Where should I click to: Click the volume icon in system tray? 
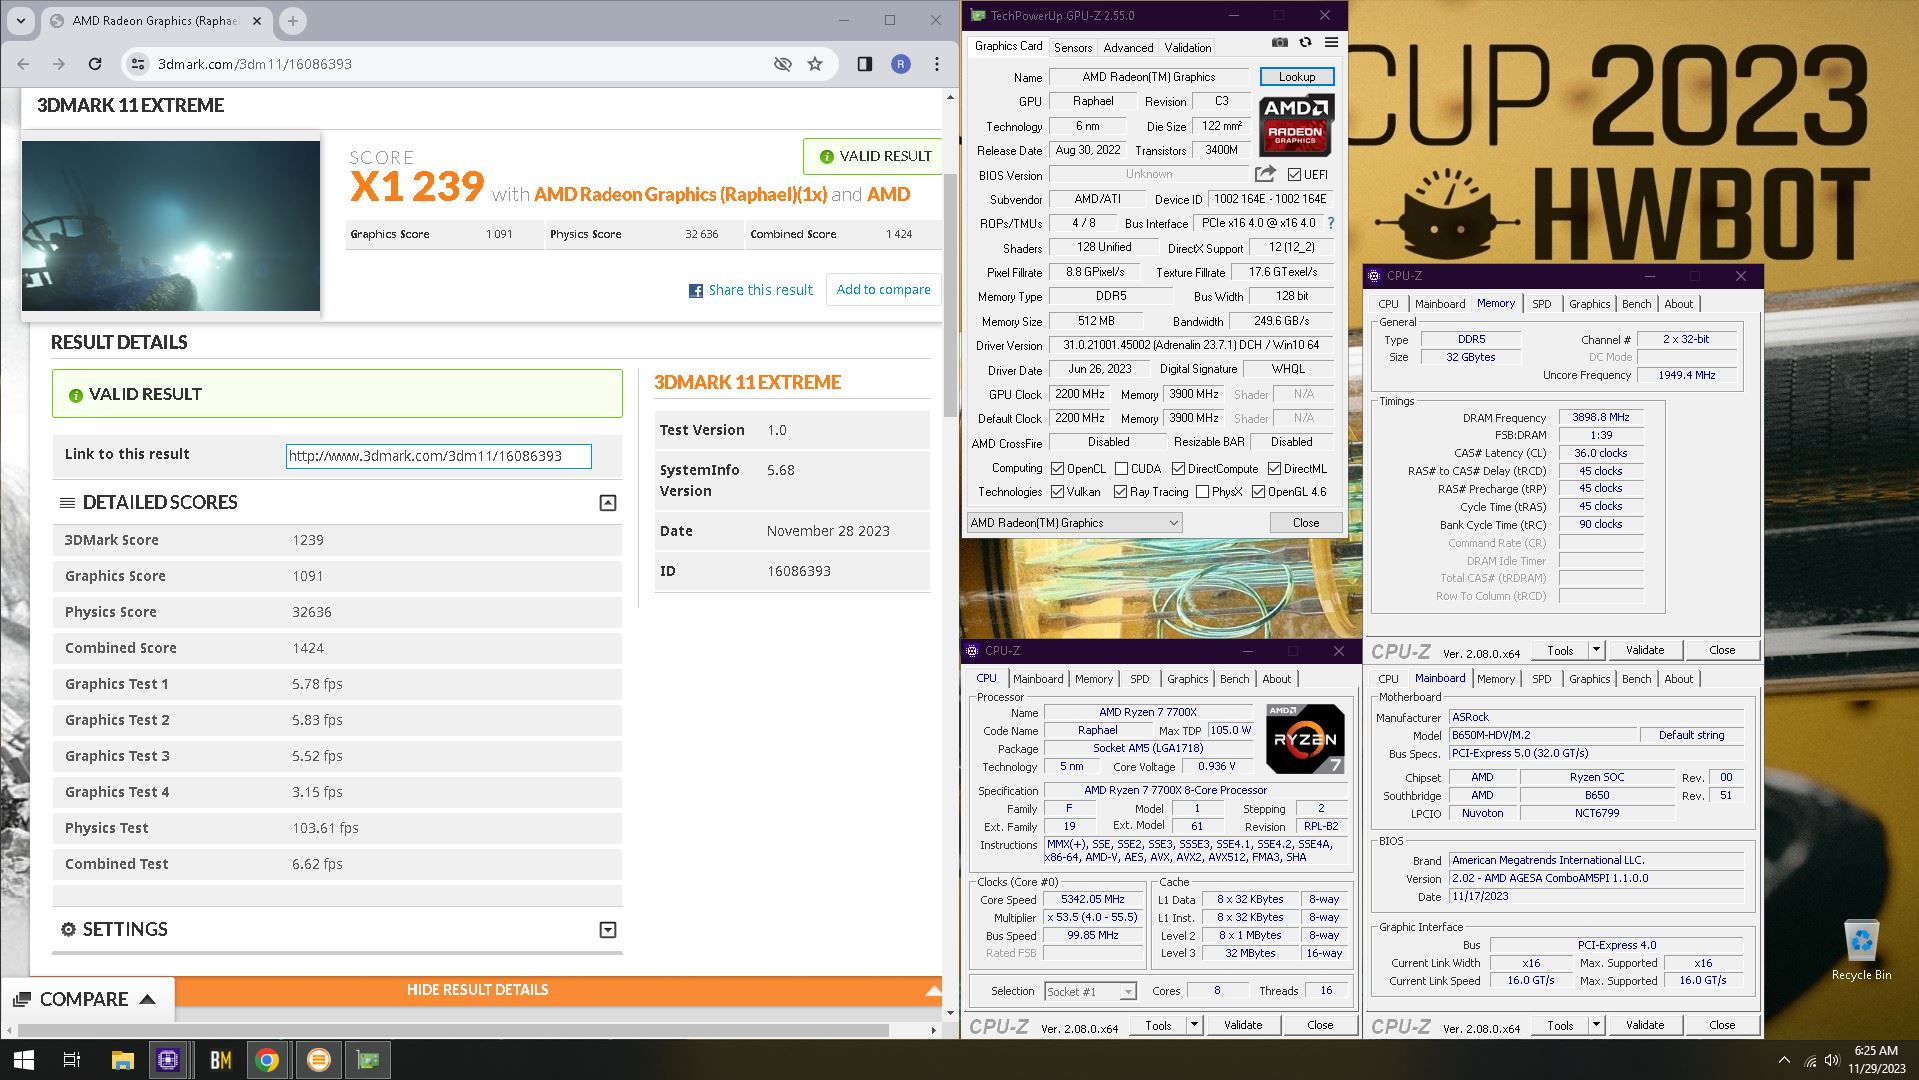[x=1831, y=1060]
